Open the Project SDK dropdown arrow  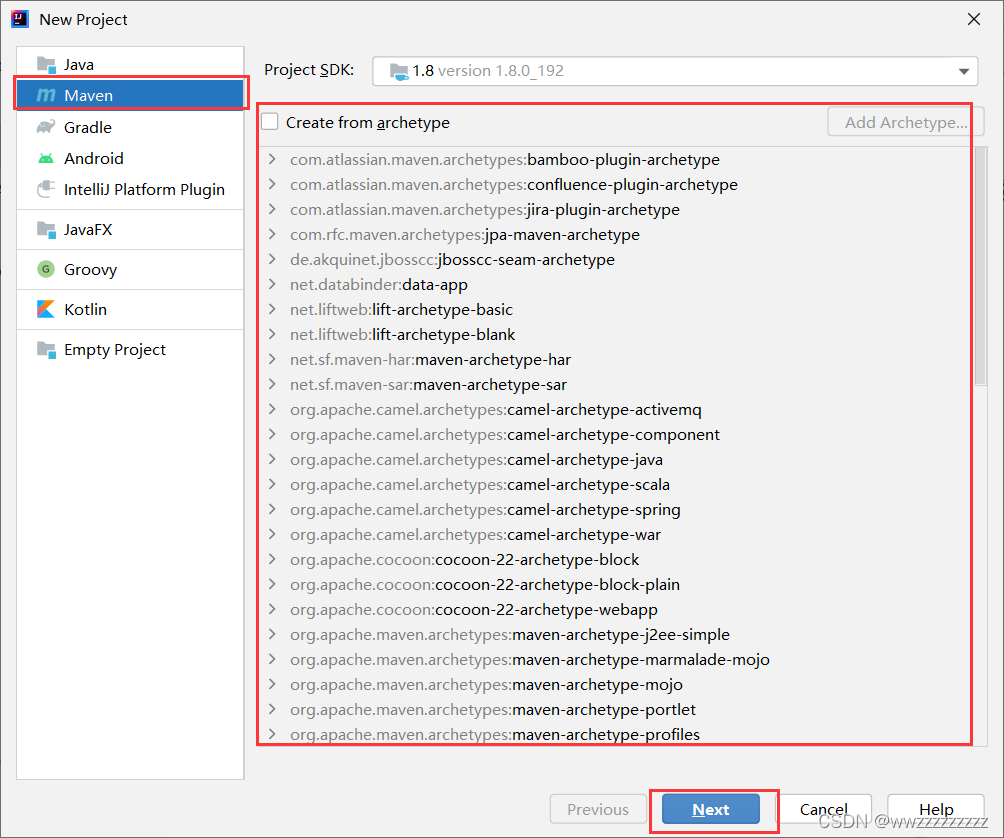[x=963, y=71]
